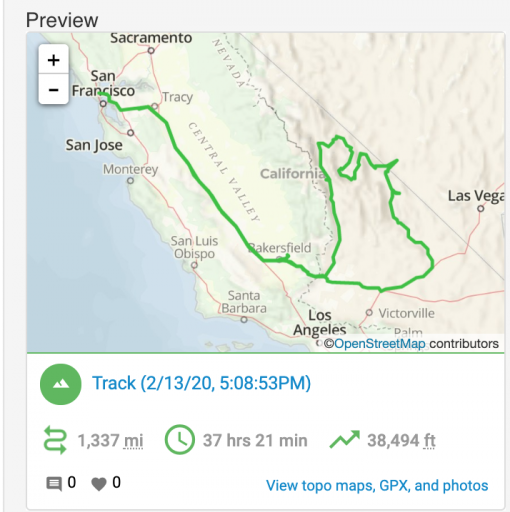Zoom in on the map preview
Viewport: 510px width, 512px height.
54,60
